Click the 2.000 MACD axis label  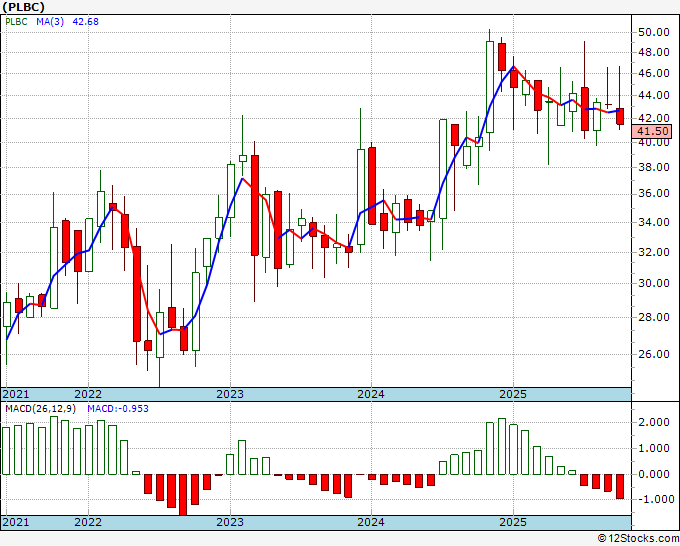(653, 422)
